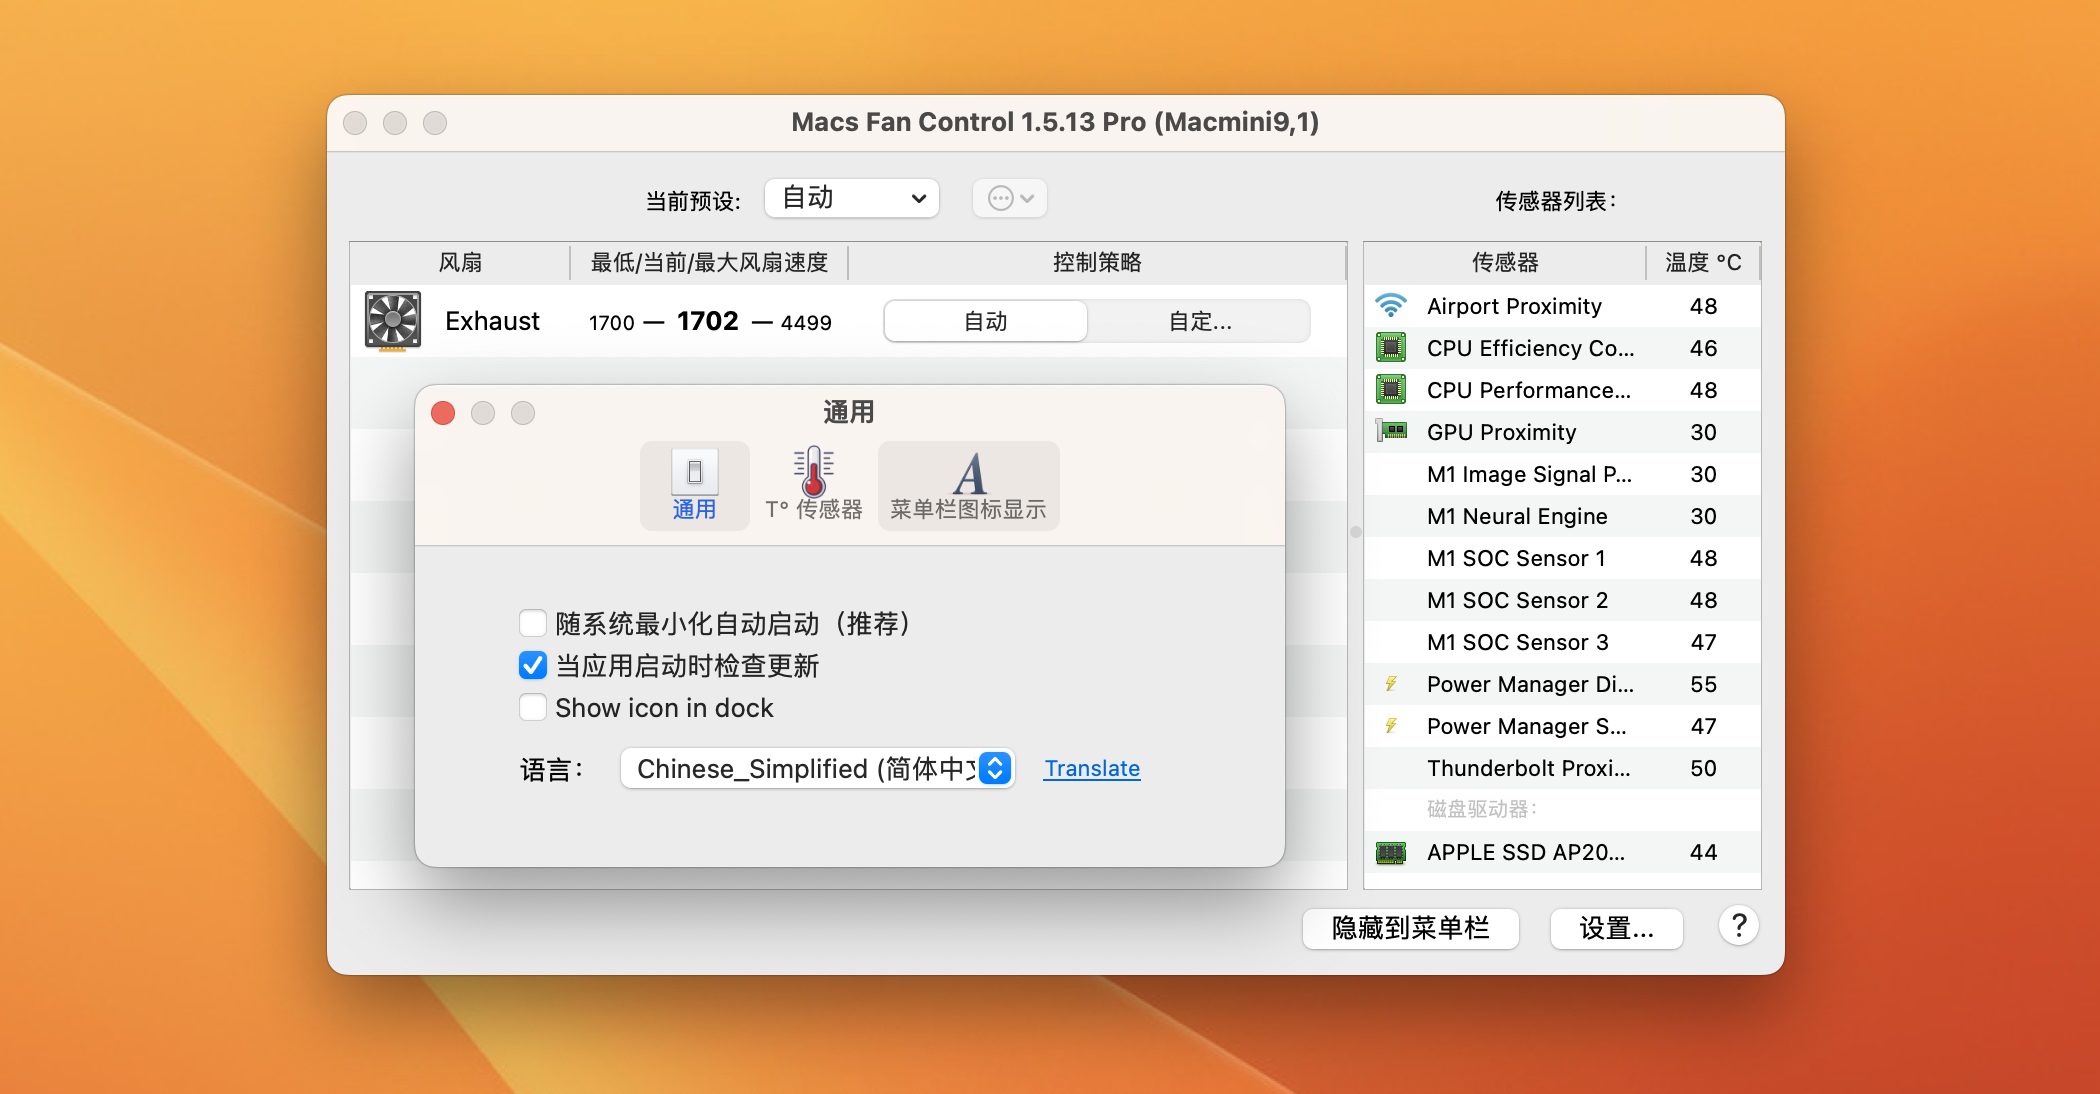Uncheck 当应用启动时检查更新 checkbox
Image resolution: width=2100 pixels, height=1094 pixels.
[533, 666]
